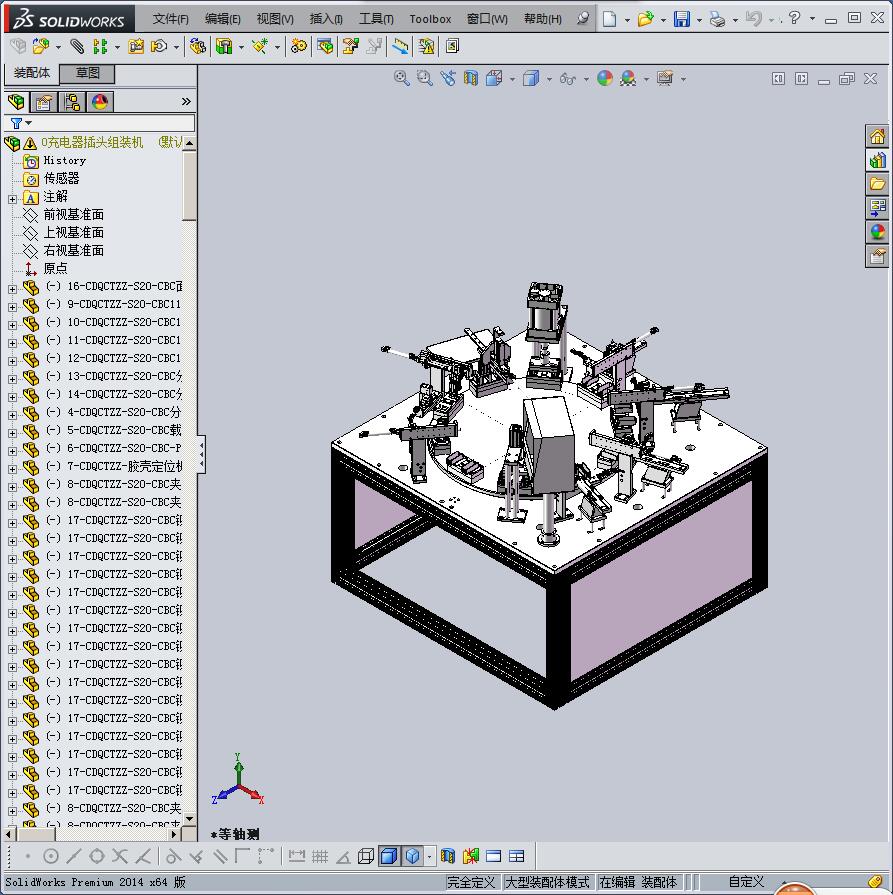Click the Zoom to Area icon
Viewport: 893px width, 895px height.
(x=424, y=78)
